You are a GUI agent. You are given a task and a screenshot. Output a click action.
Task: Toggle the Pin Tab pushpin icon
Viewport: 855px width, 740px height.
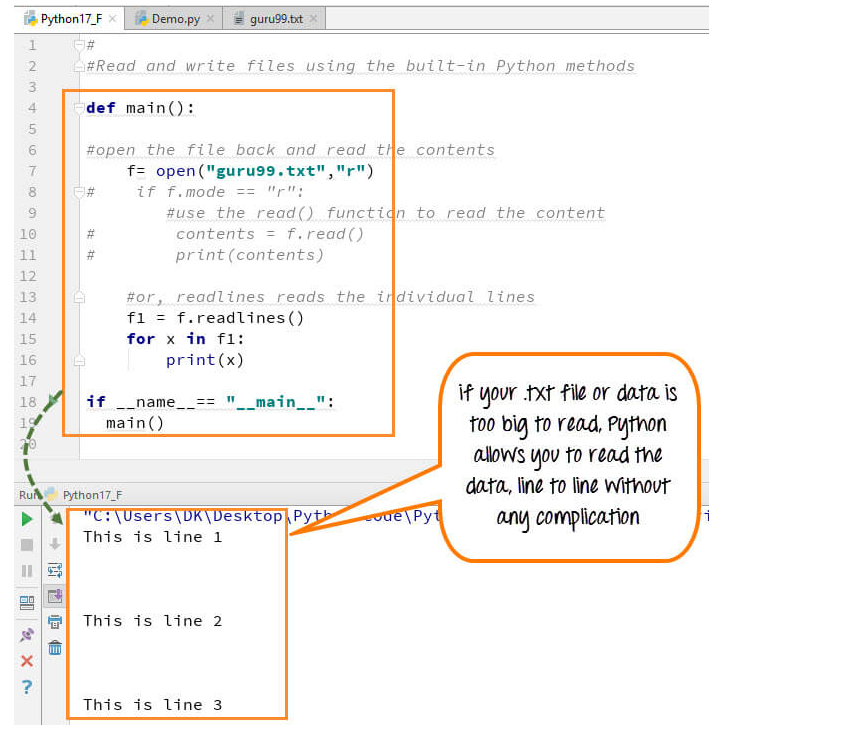pos(27,634)
